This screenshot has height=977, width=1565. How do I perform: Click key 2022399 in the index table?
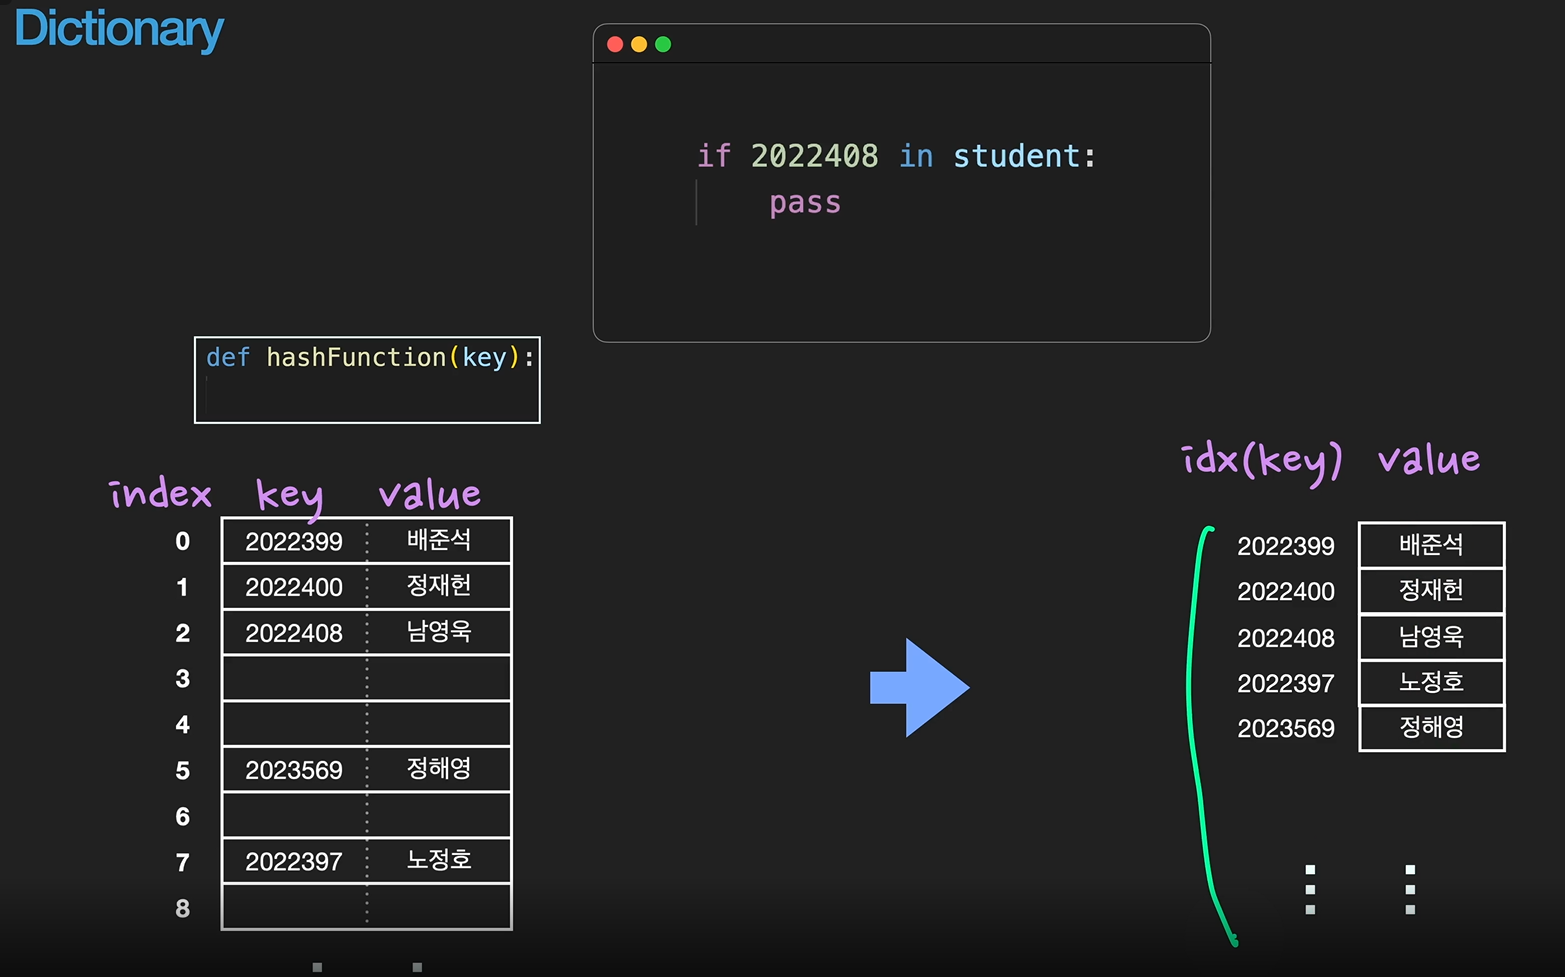tap(294, 542)
